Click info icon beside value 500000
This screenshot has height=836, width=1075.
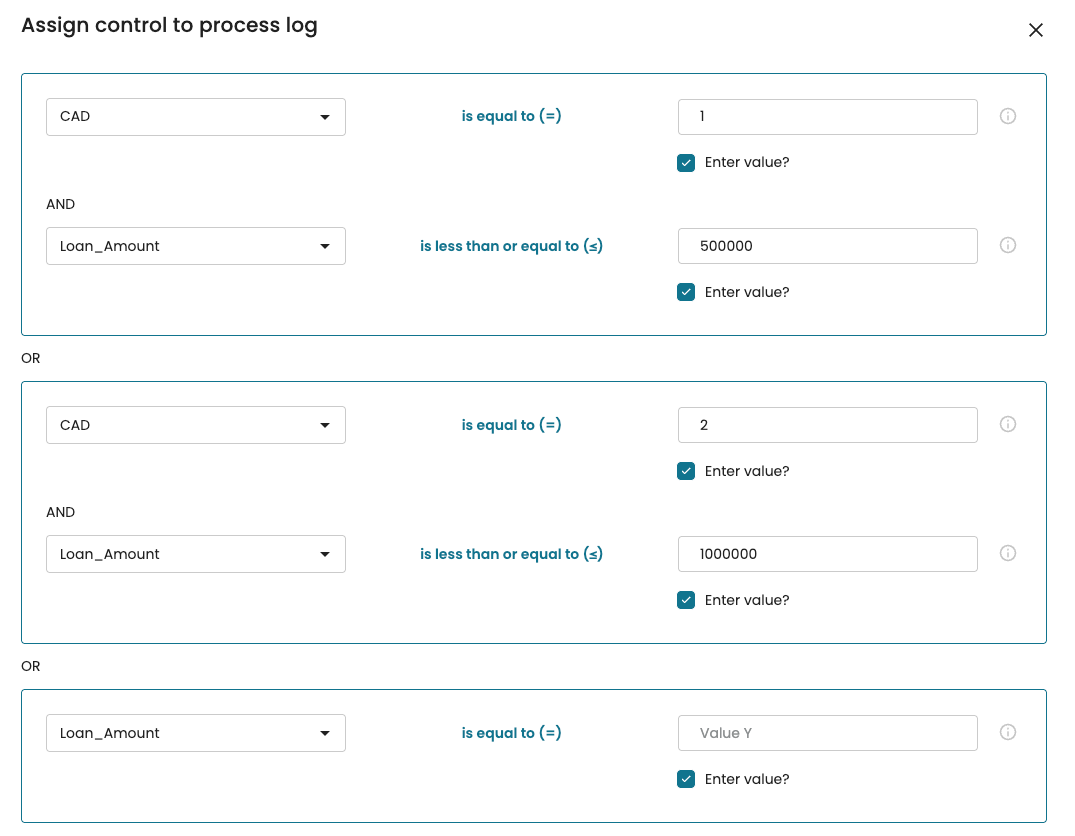click(1008, 245)
